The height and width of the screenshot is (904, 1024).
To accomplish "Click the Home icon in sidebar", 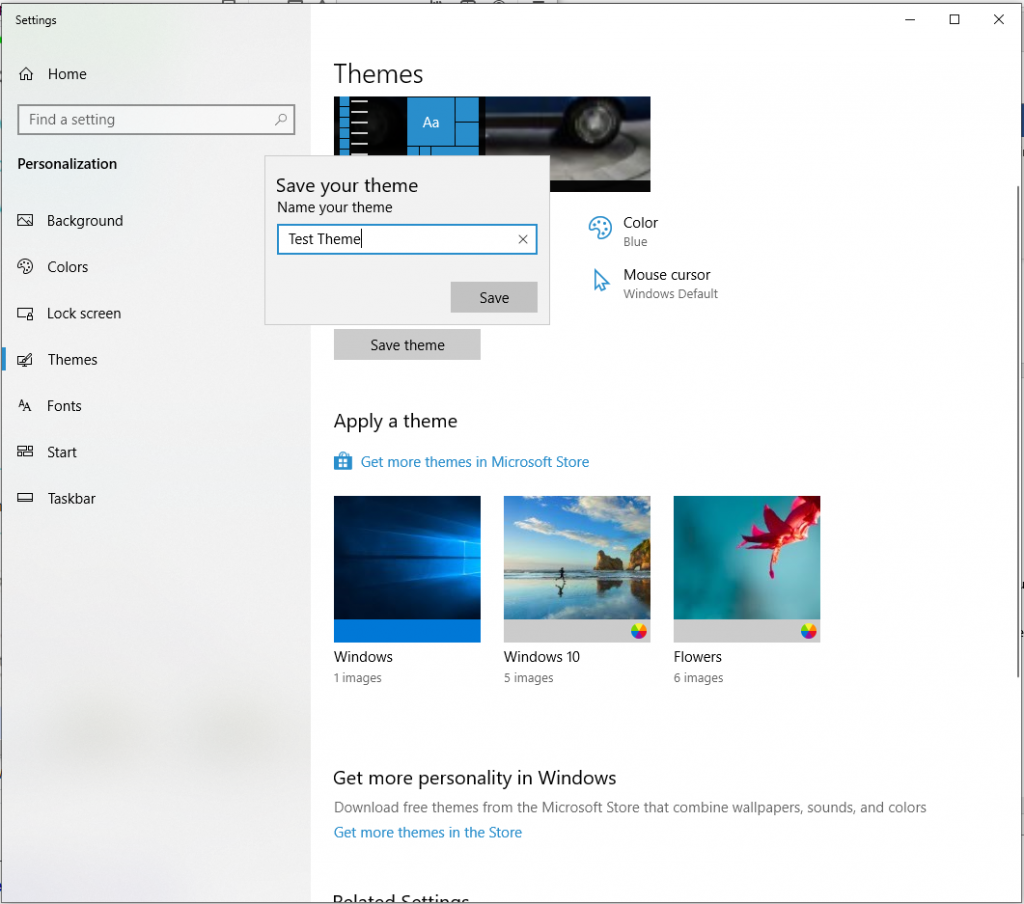I will [x=28, y=73].
